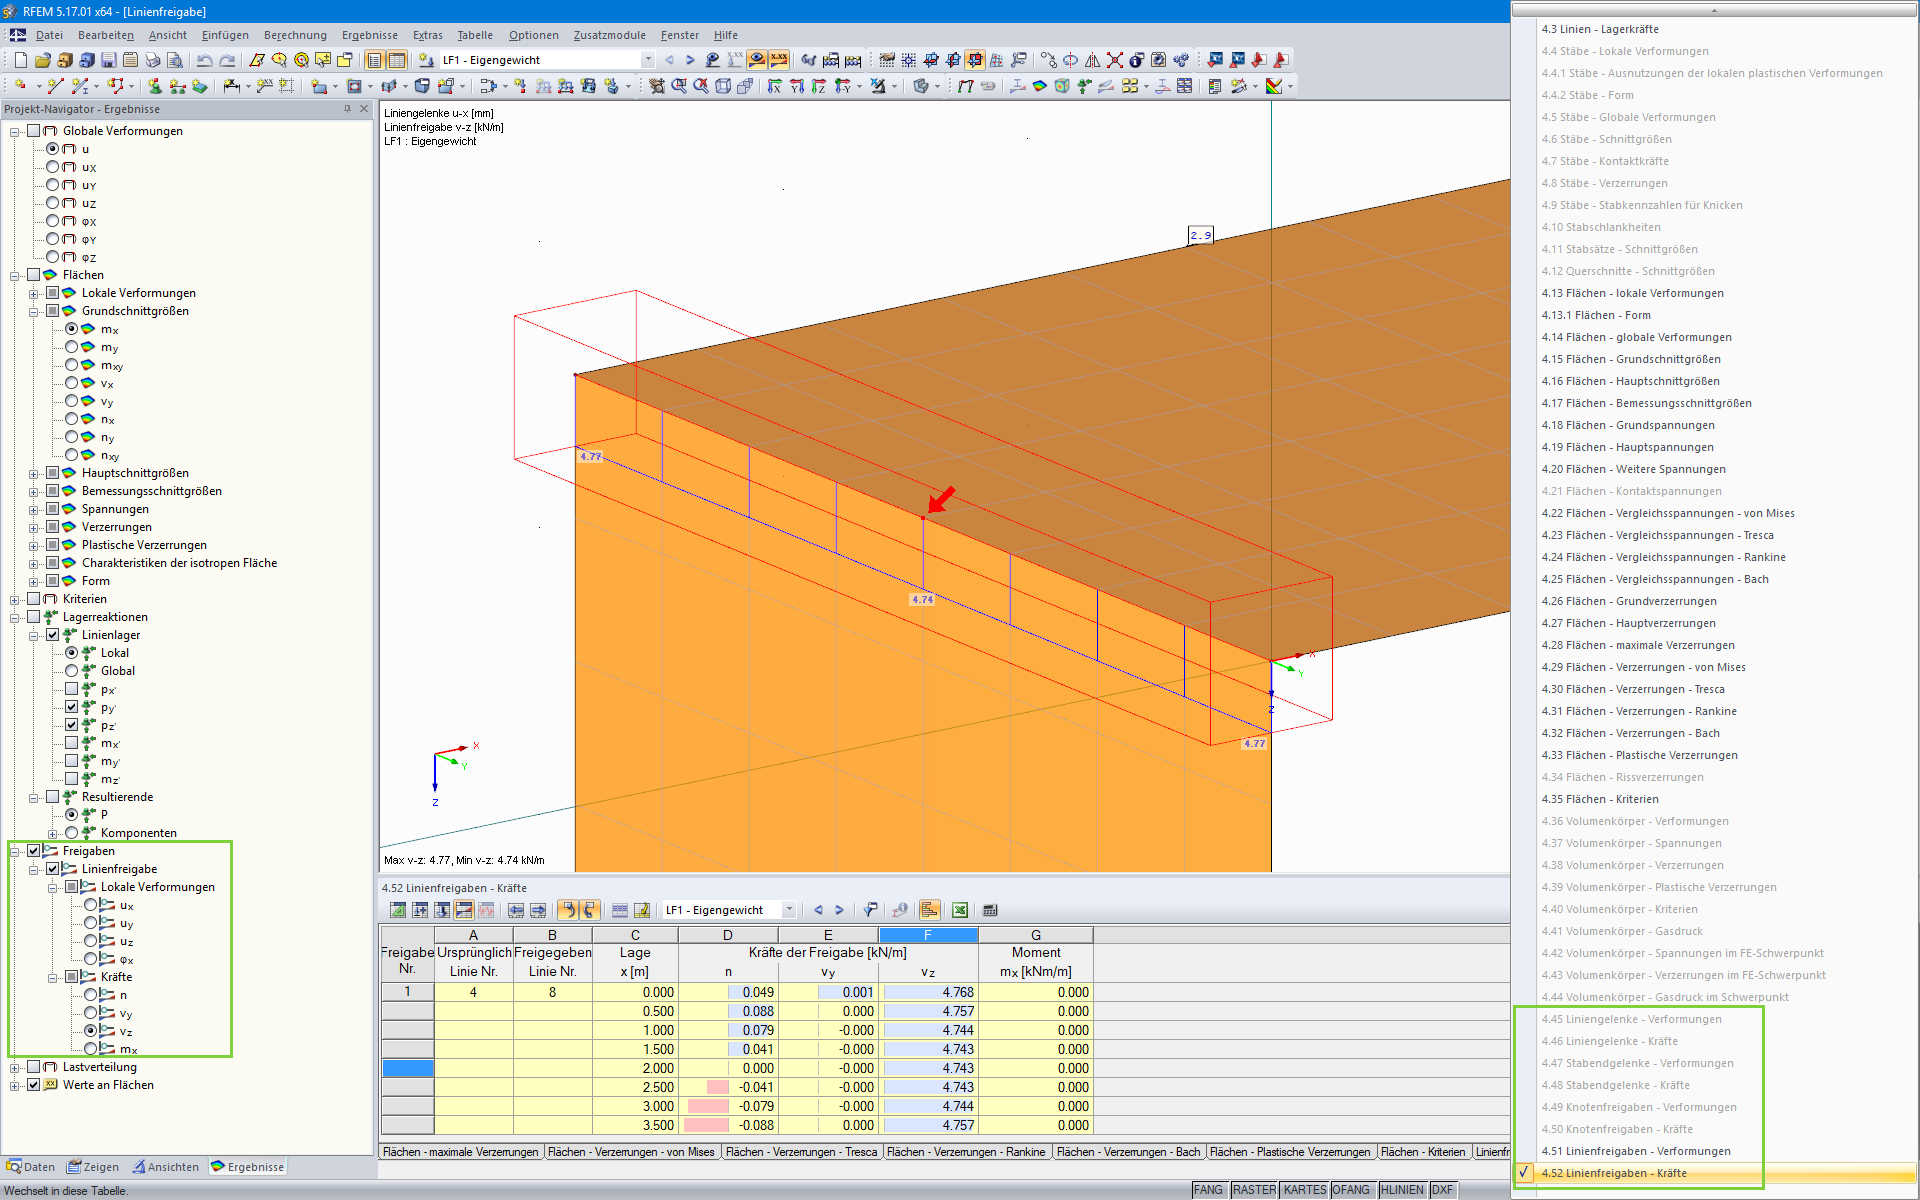The height and width of the screenshot is (1200, 1920).
Task: Create a new model with the New icon
Action: pyautogui.click(x=21, y=60)
